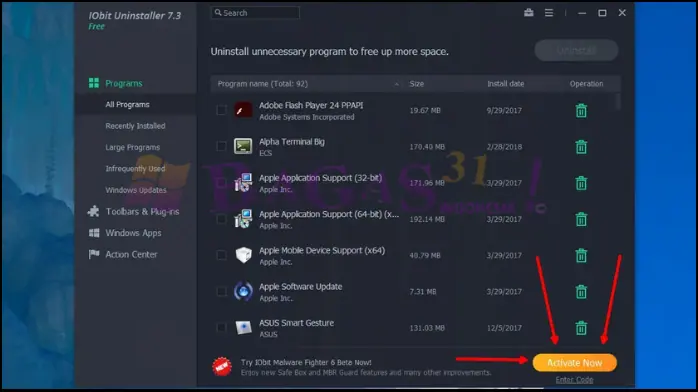The image size is (698, 392).
Task: Click trash icon for Apple Software Update
Action: coord(581,291)
